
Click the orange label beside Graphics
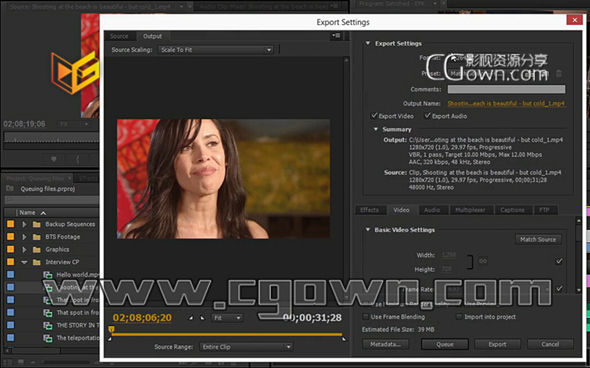pos(11,249)
